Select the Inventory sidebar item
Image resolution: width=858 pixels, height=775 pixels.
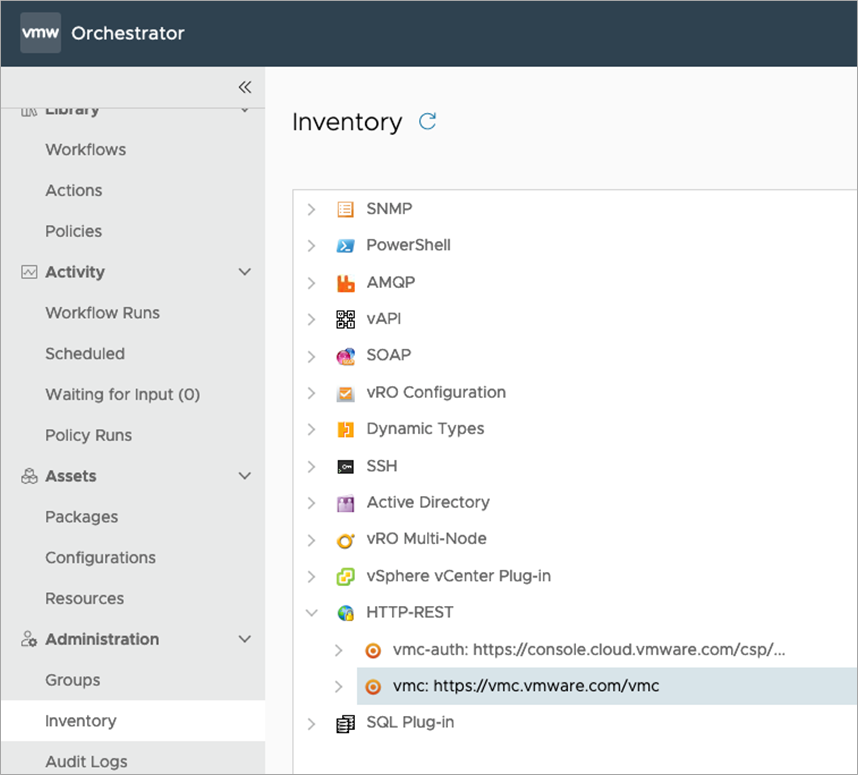(x=133, y=721)
